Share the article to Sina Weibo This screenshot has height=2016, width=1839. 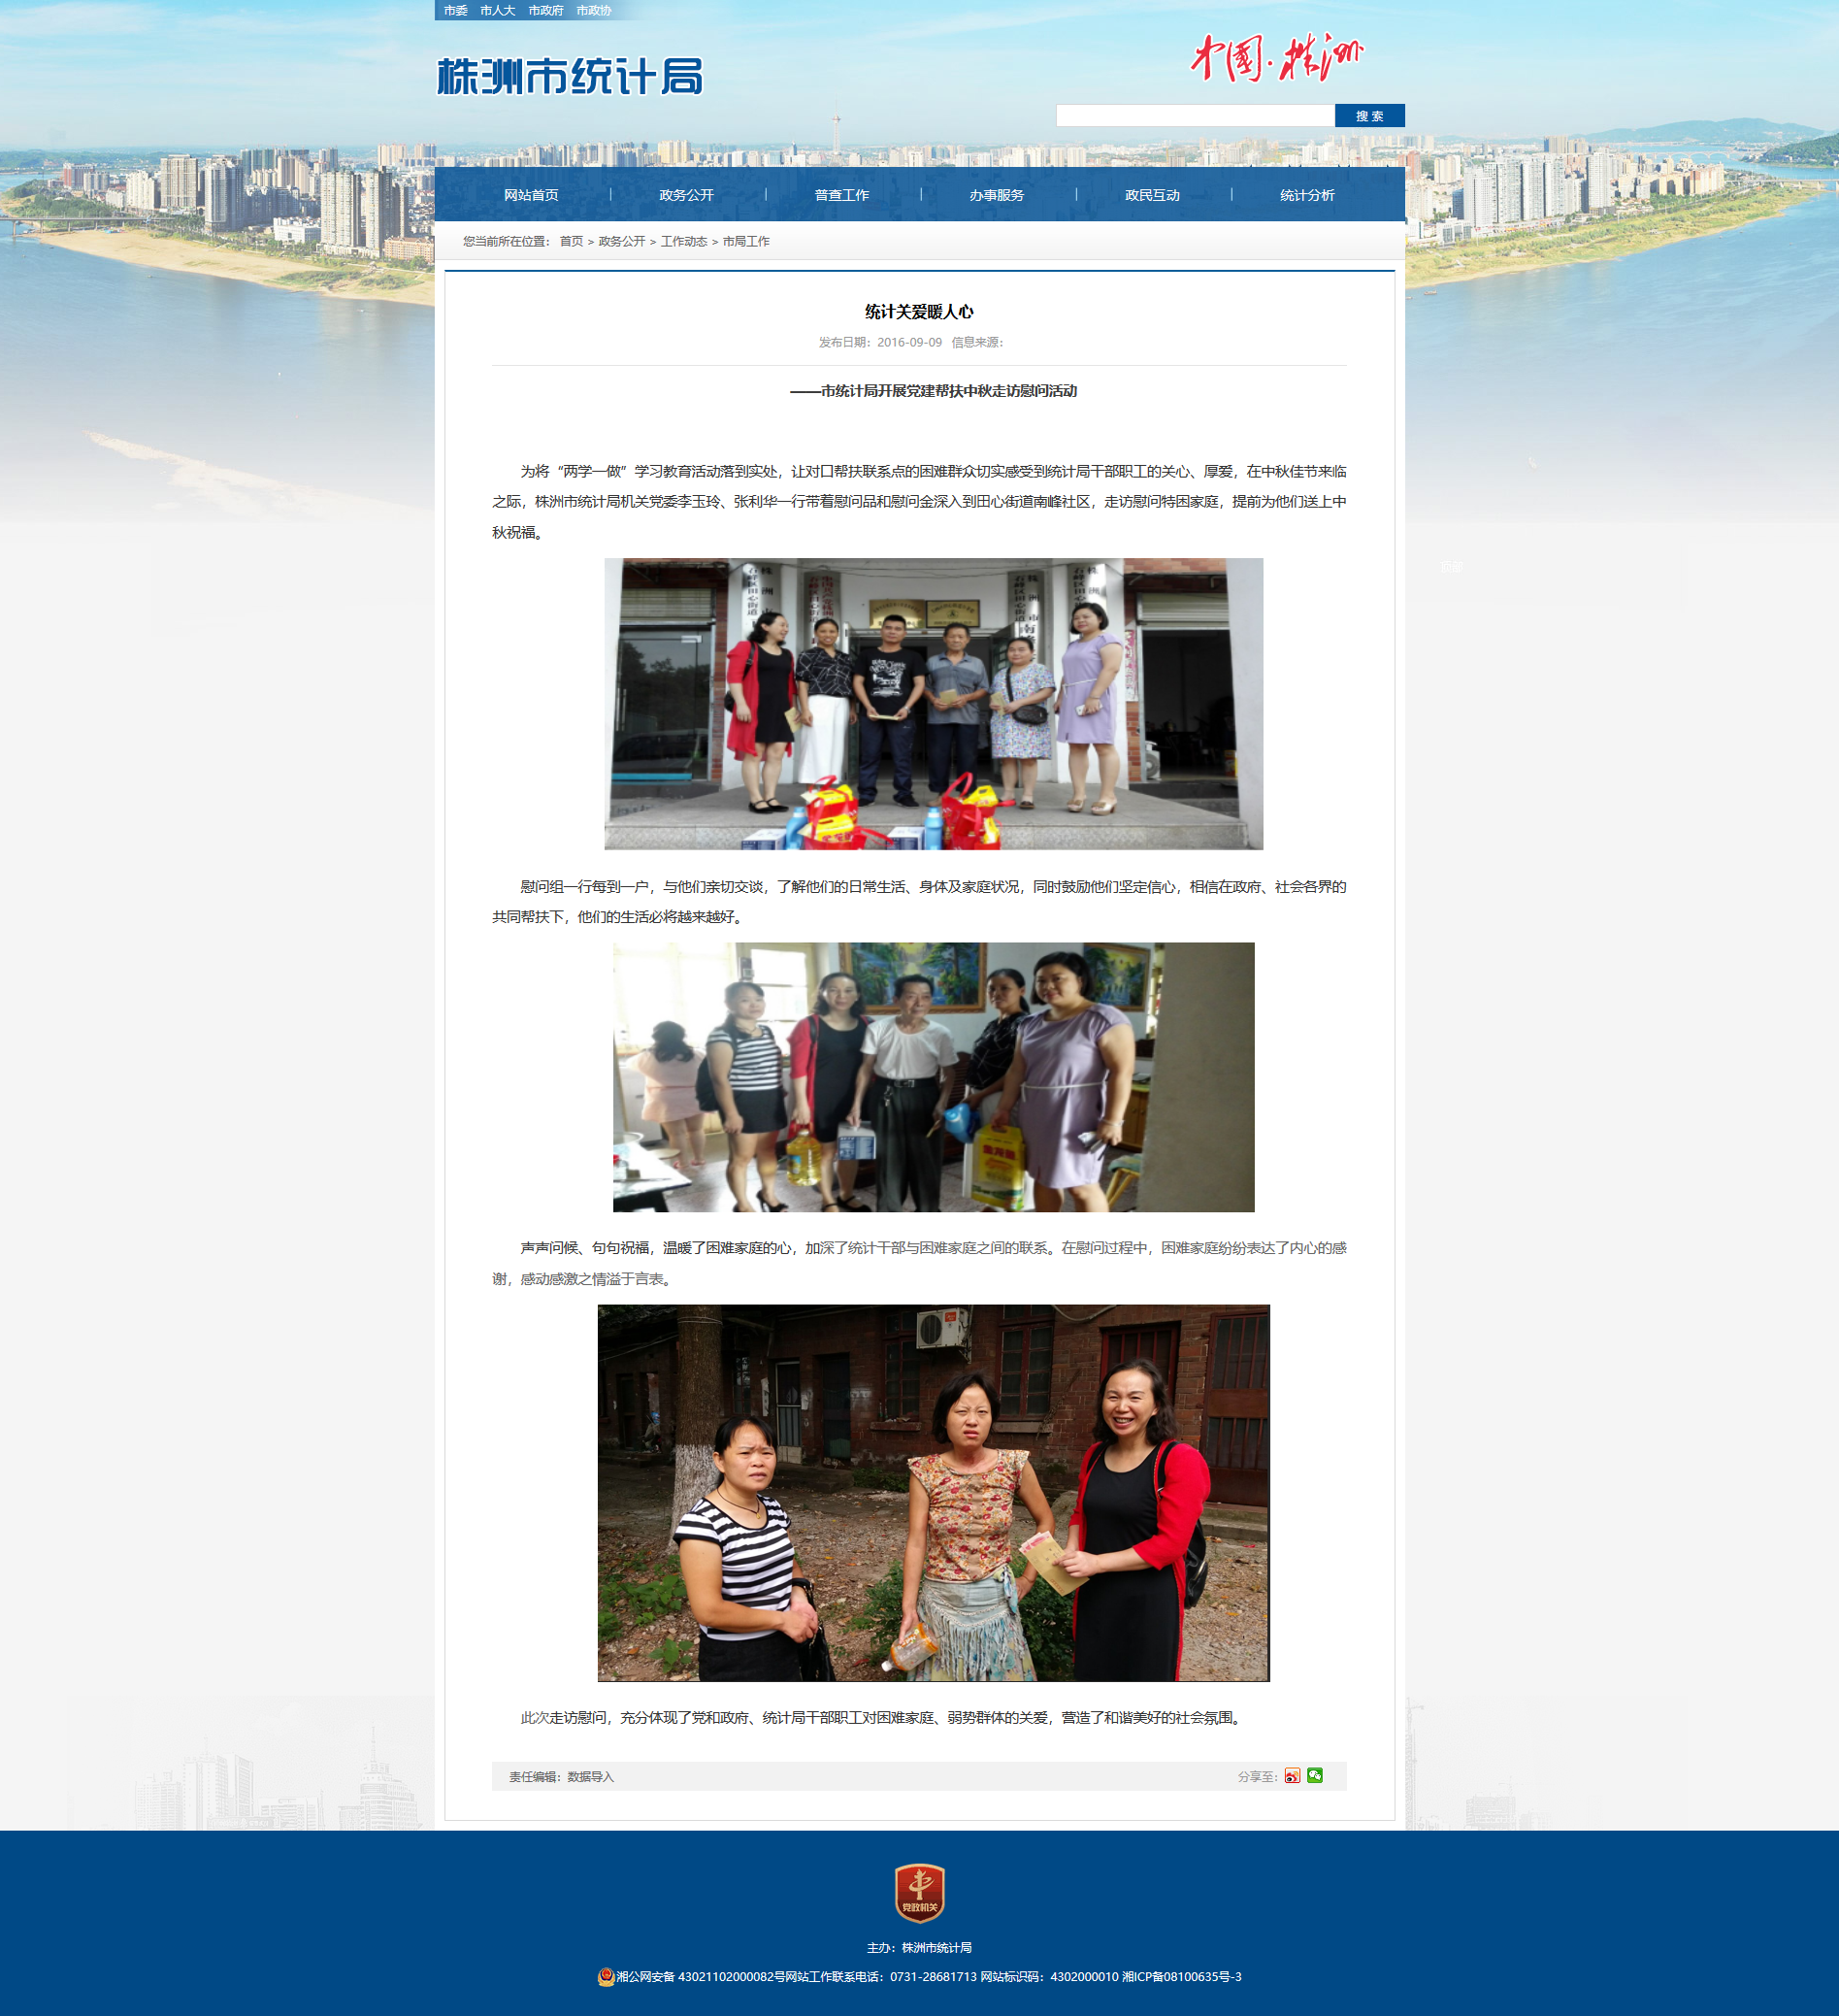[x=1292, y=1776]
